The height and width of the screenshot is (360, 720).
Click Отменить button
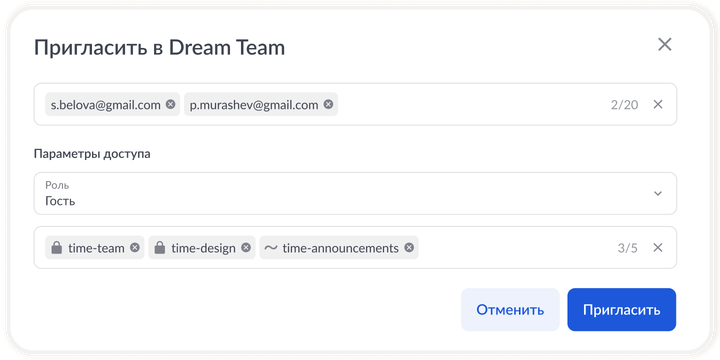(510, 309)
